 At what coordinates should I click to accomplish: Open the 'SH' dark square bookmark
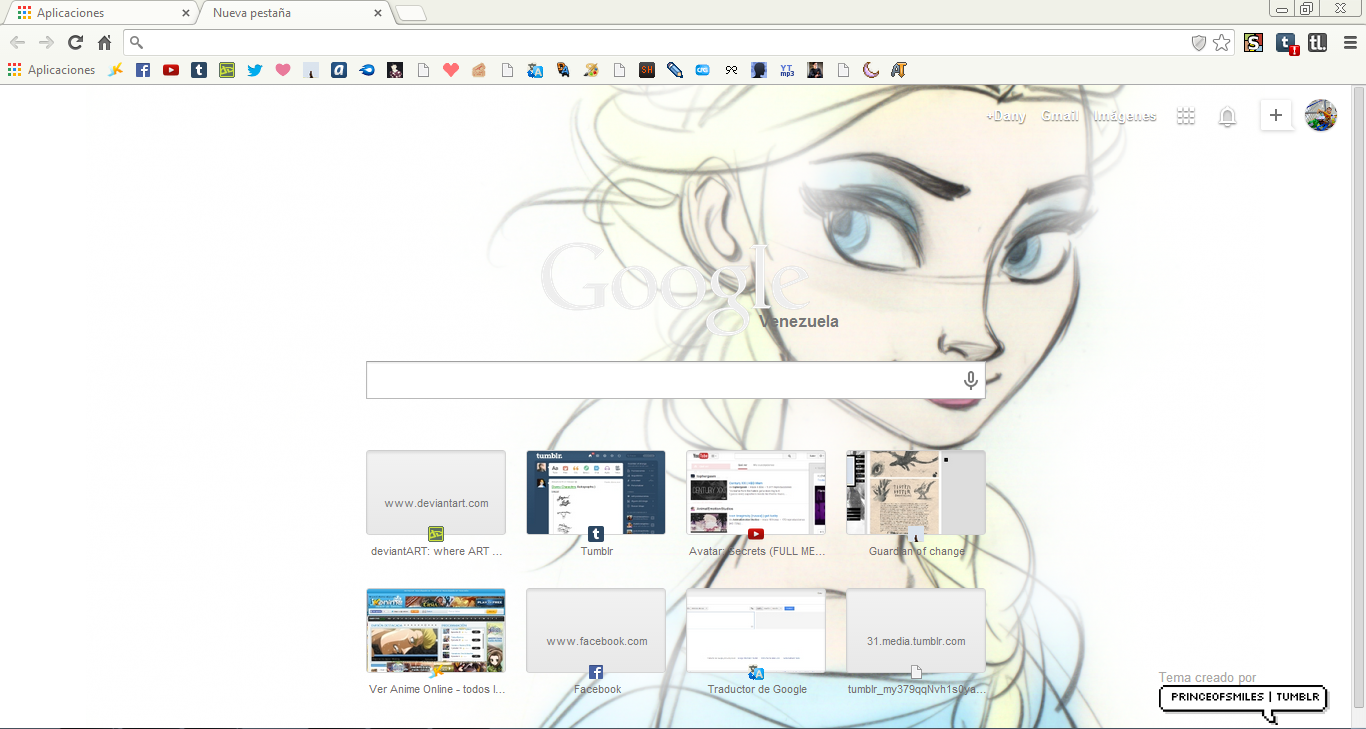click(x=647, y=70)
